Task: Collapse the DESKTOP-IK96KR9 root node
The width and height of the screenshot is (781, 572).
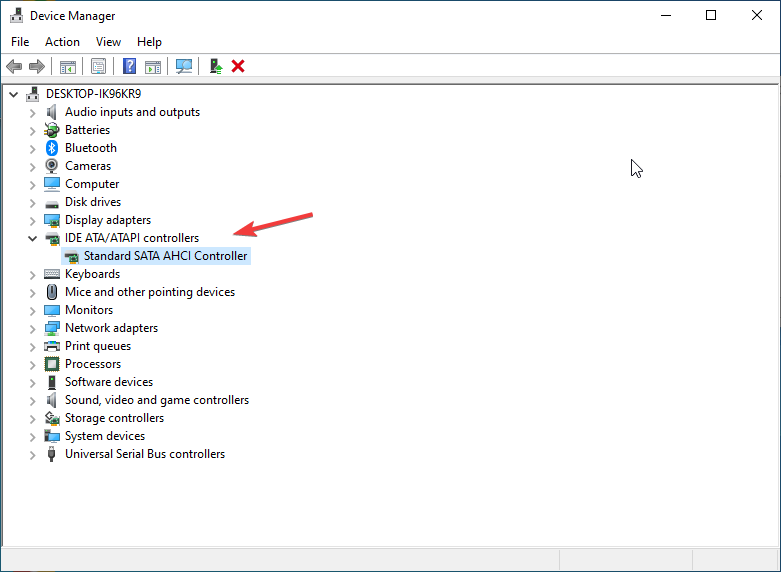Action: [x=14, y=94]
